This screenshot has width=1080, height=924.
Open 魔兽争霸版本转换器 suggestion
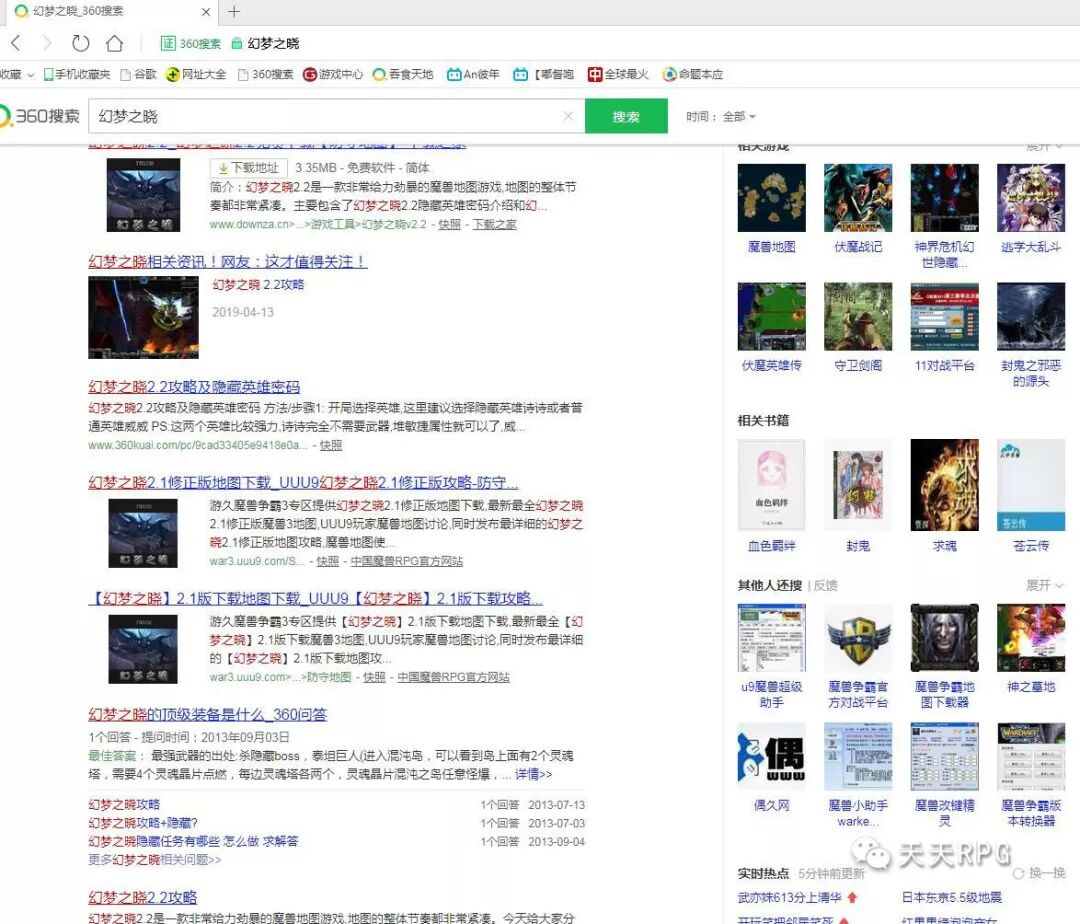[1031, 756]
